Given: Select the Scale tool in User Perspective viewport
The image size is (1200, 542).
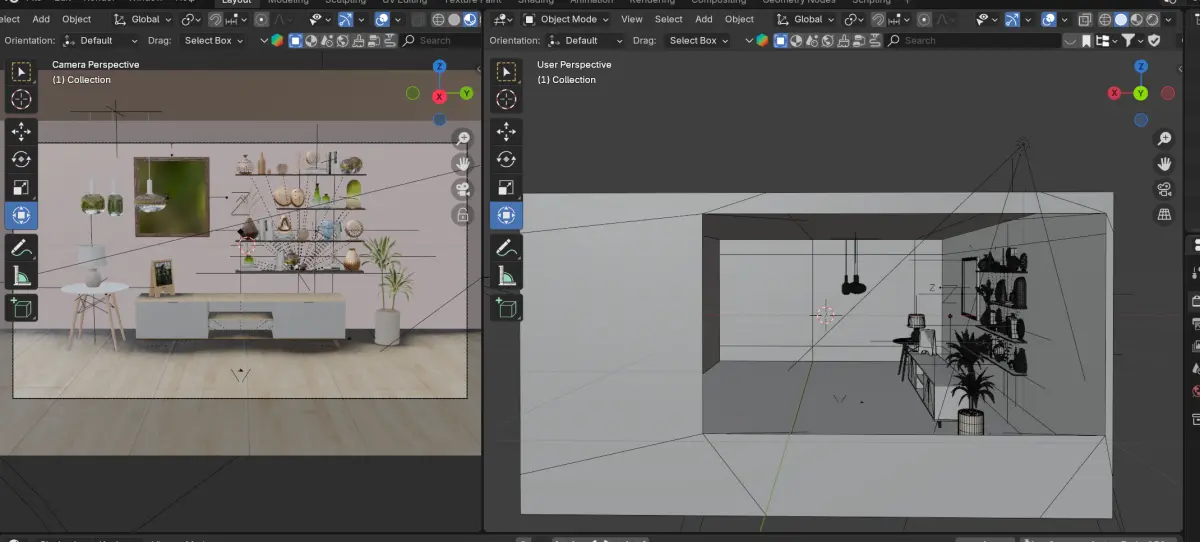Looking at the screenshot, I should coord(506,187).
